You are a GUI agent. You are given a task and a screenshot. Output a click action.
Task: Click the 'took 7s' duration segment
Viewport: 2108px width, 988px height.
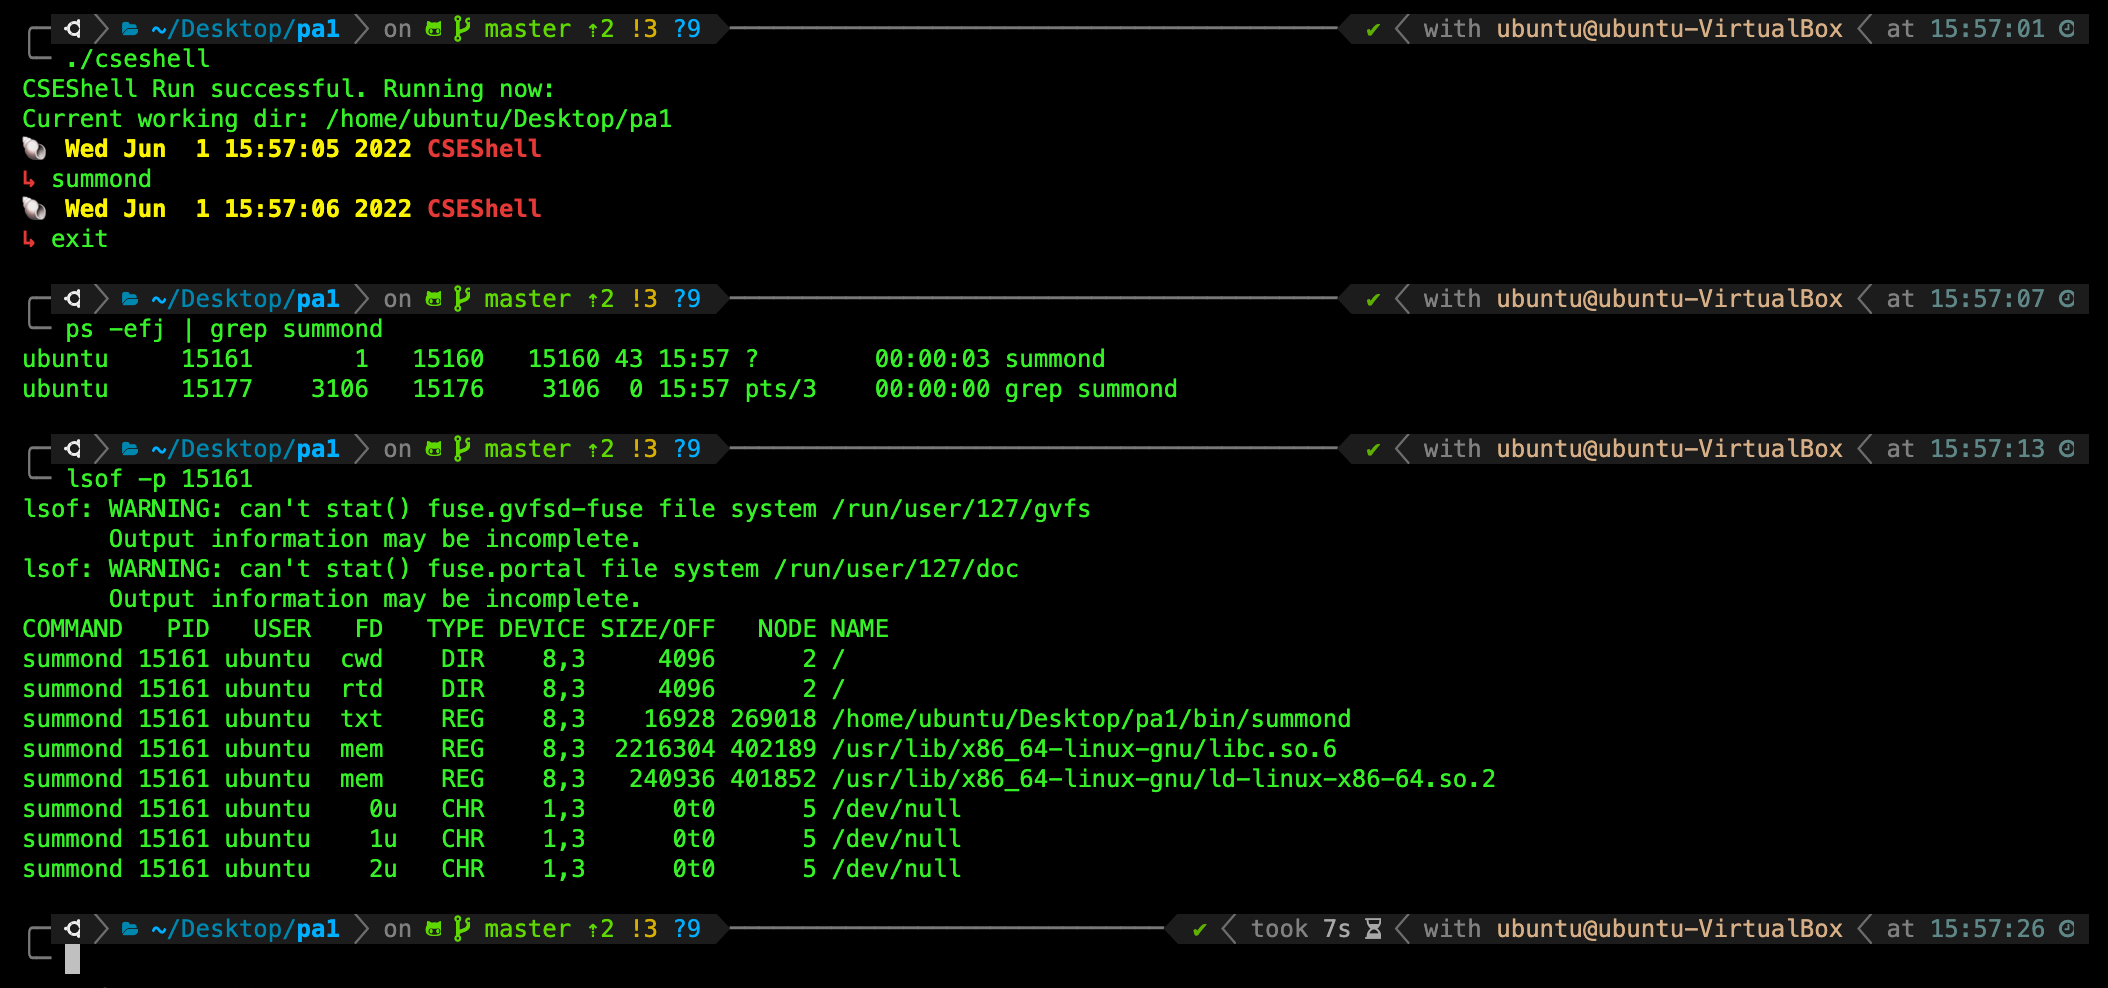click(1300, 929)
